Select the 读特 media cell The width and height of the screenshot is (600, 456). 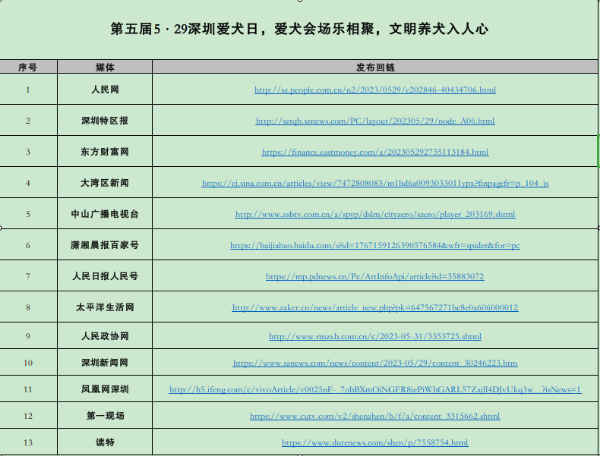pos(105,442)
